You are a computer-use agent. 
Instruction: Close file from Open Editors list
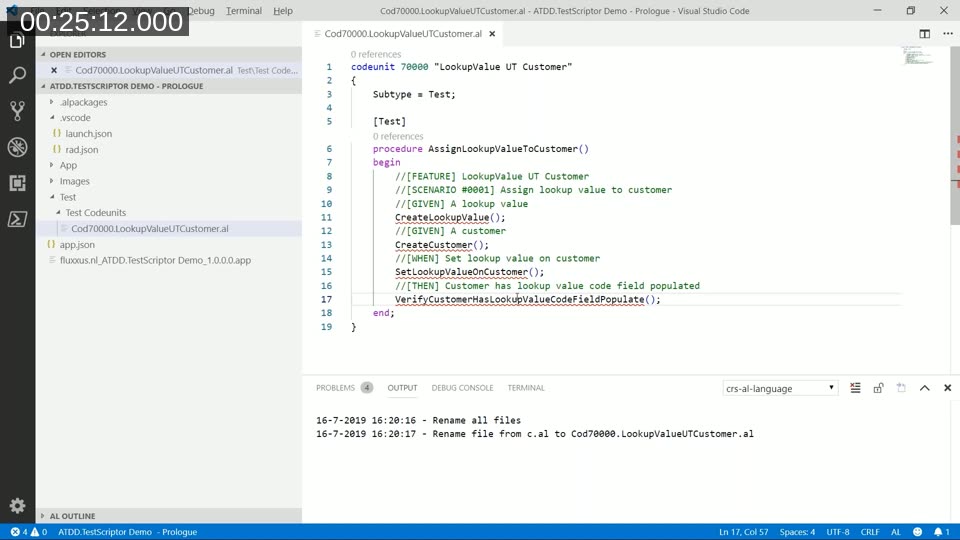[x=54, y=70]
